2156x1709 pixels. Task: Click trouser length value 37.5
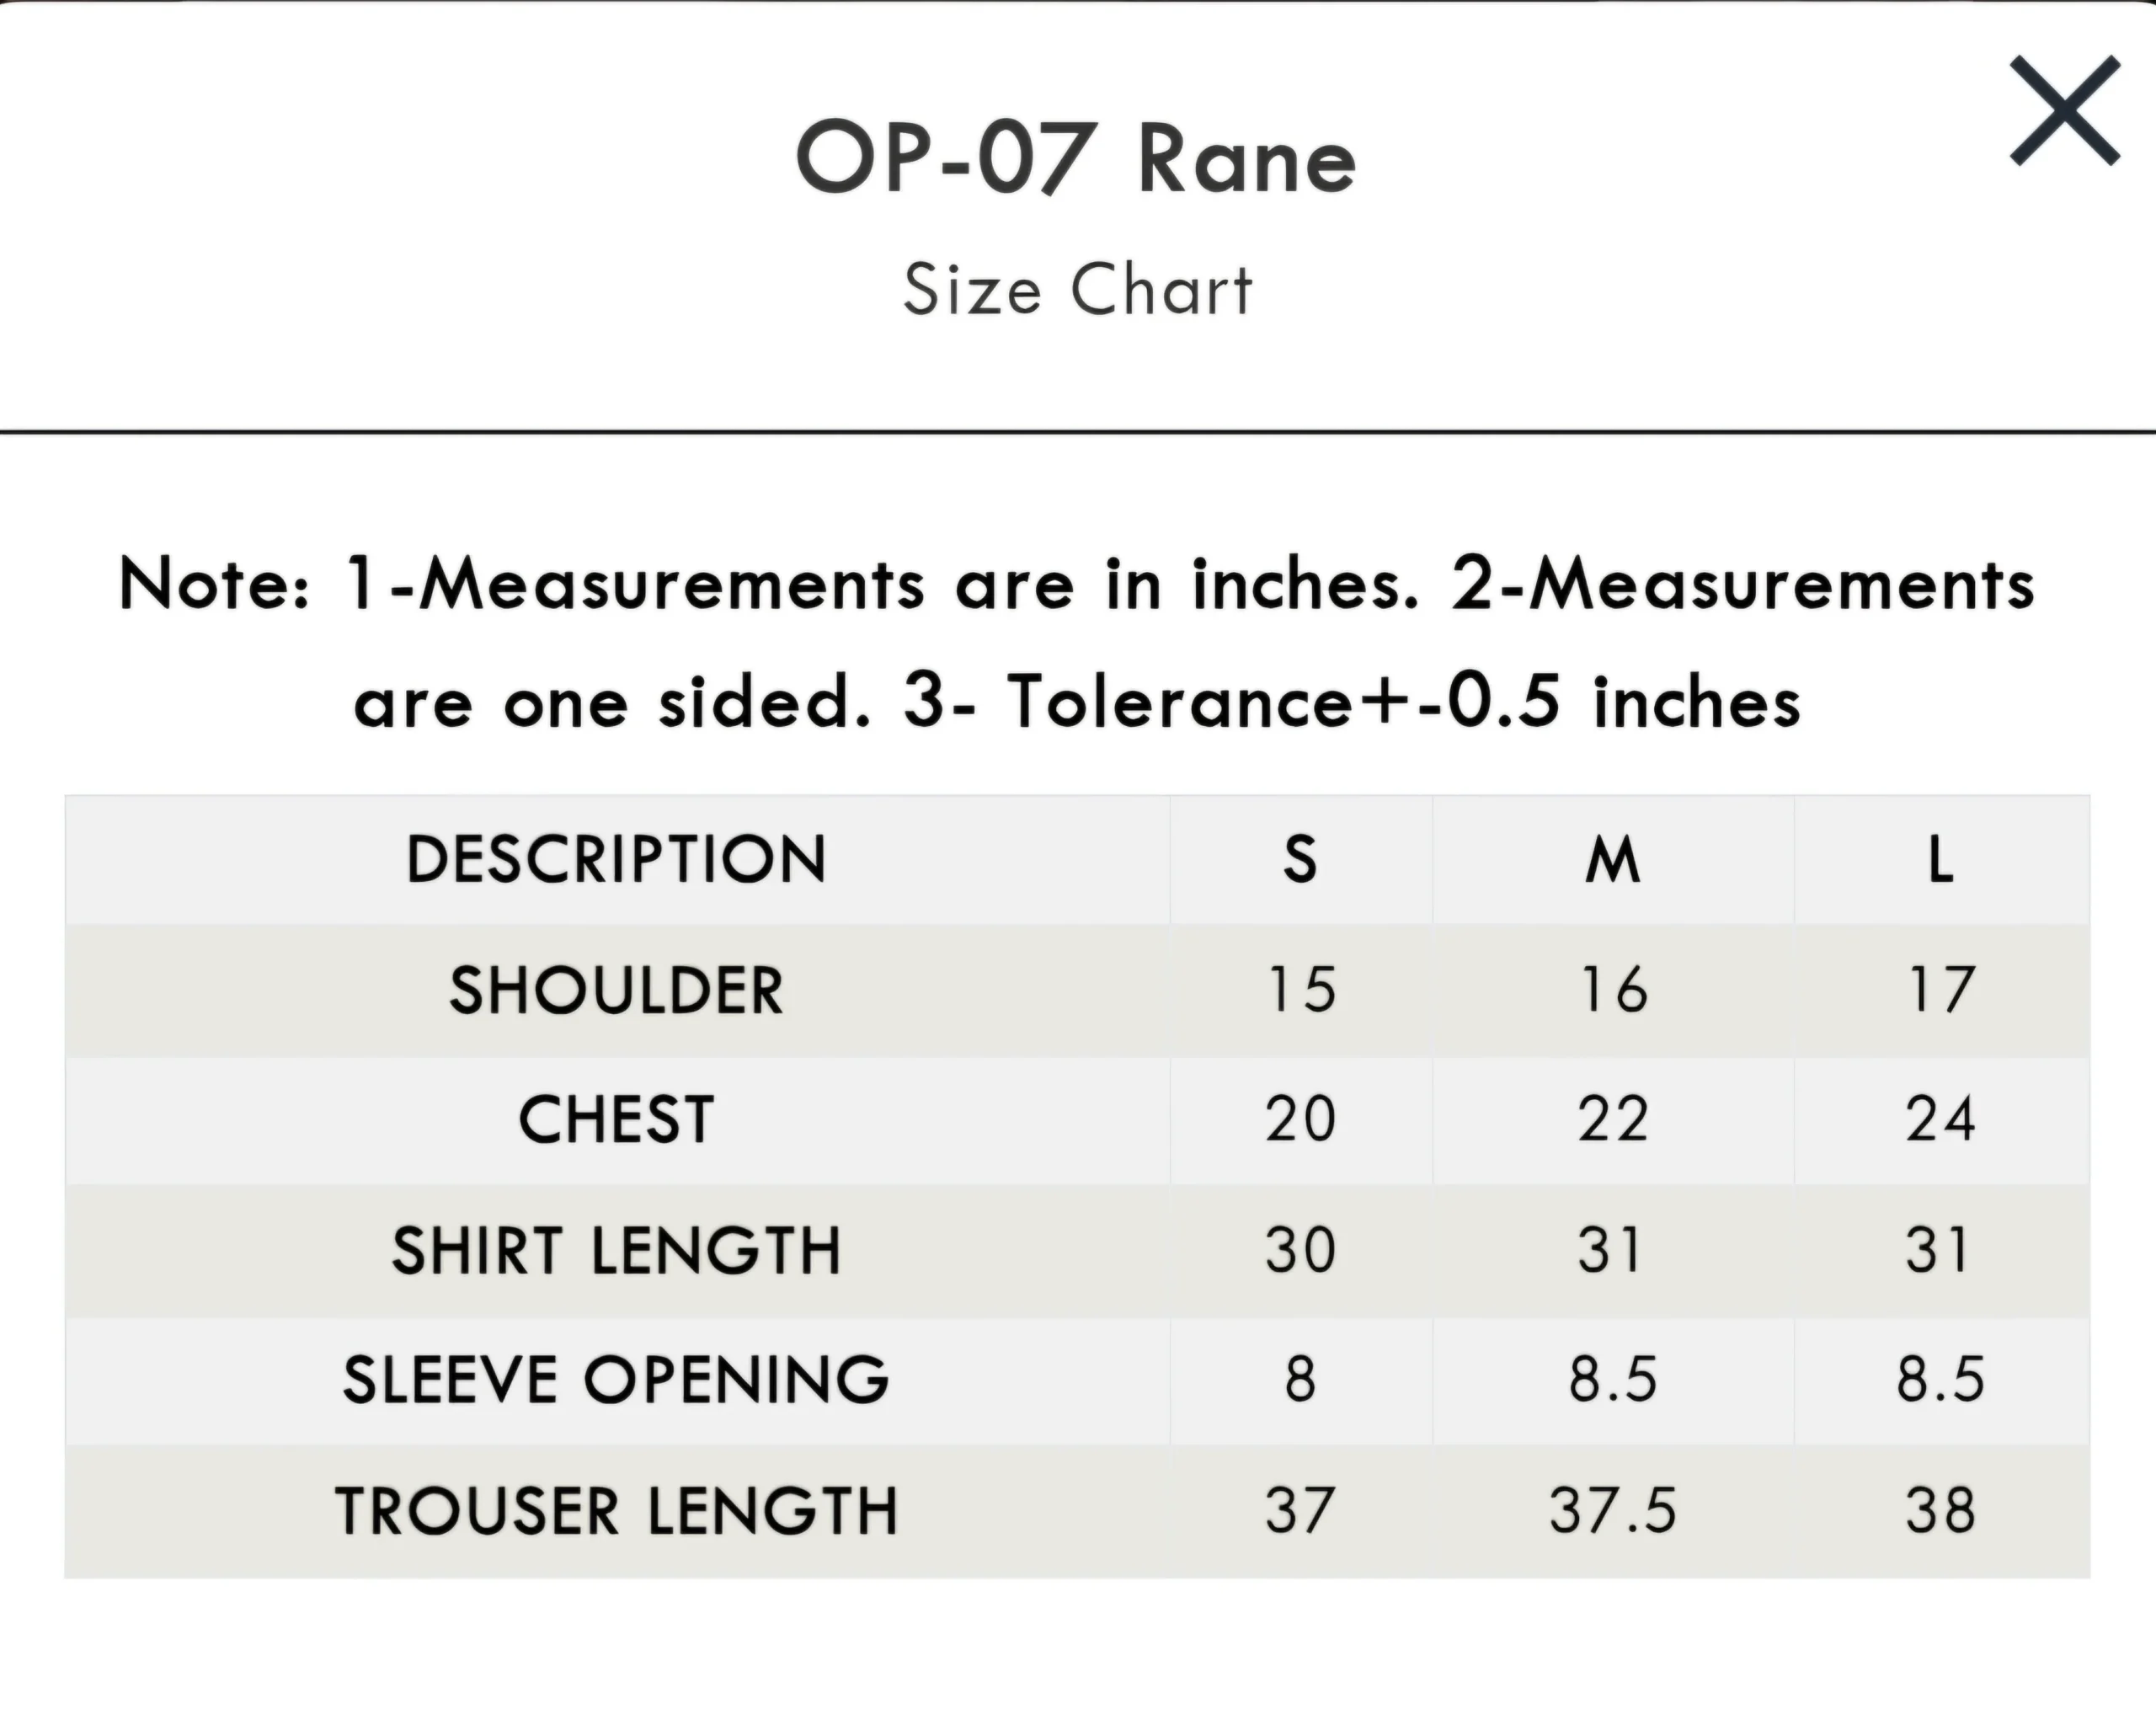pos(1613,1510)
